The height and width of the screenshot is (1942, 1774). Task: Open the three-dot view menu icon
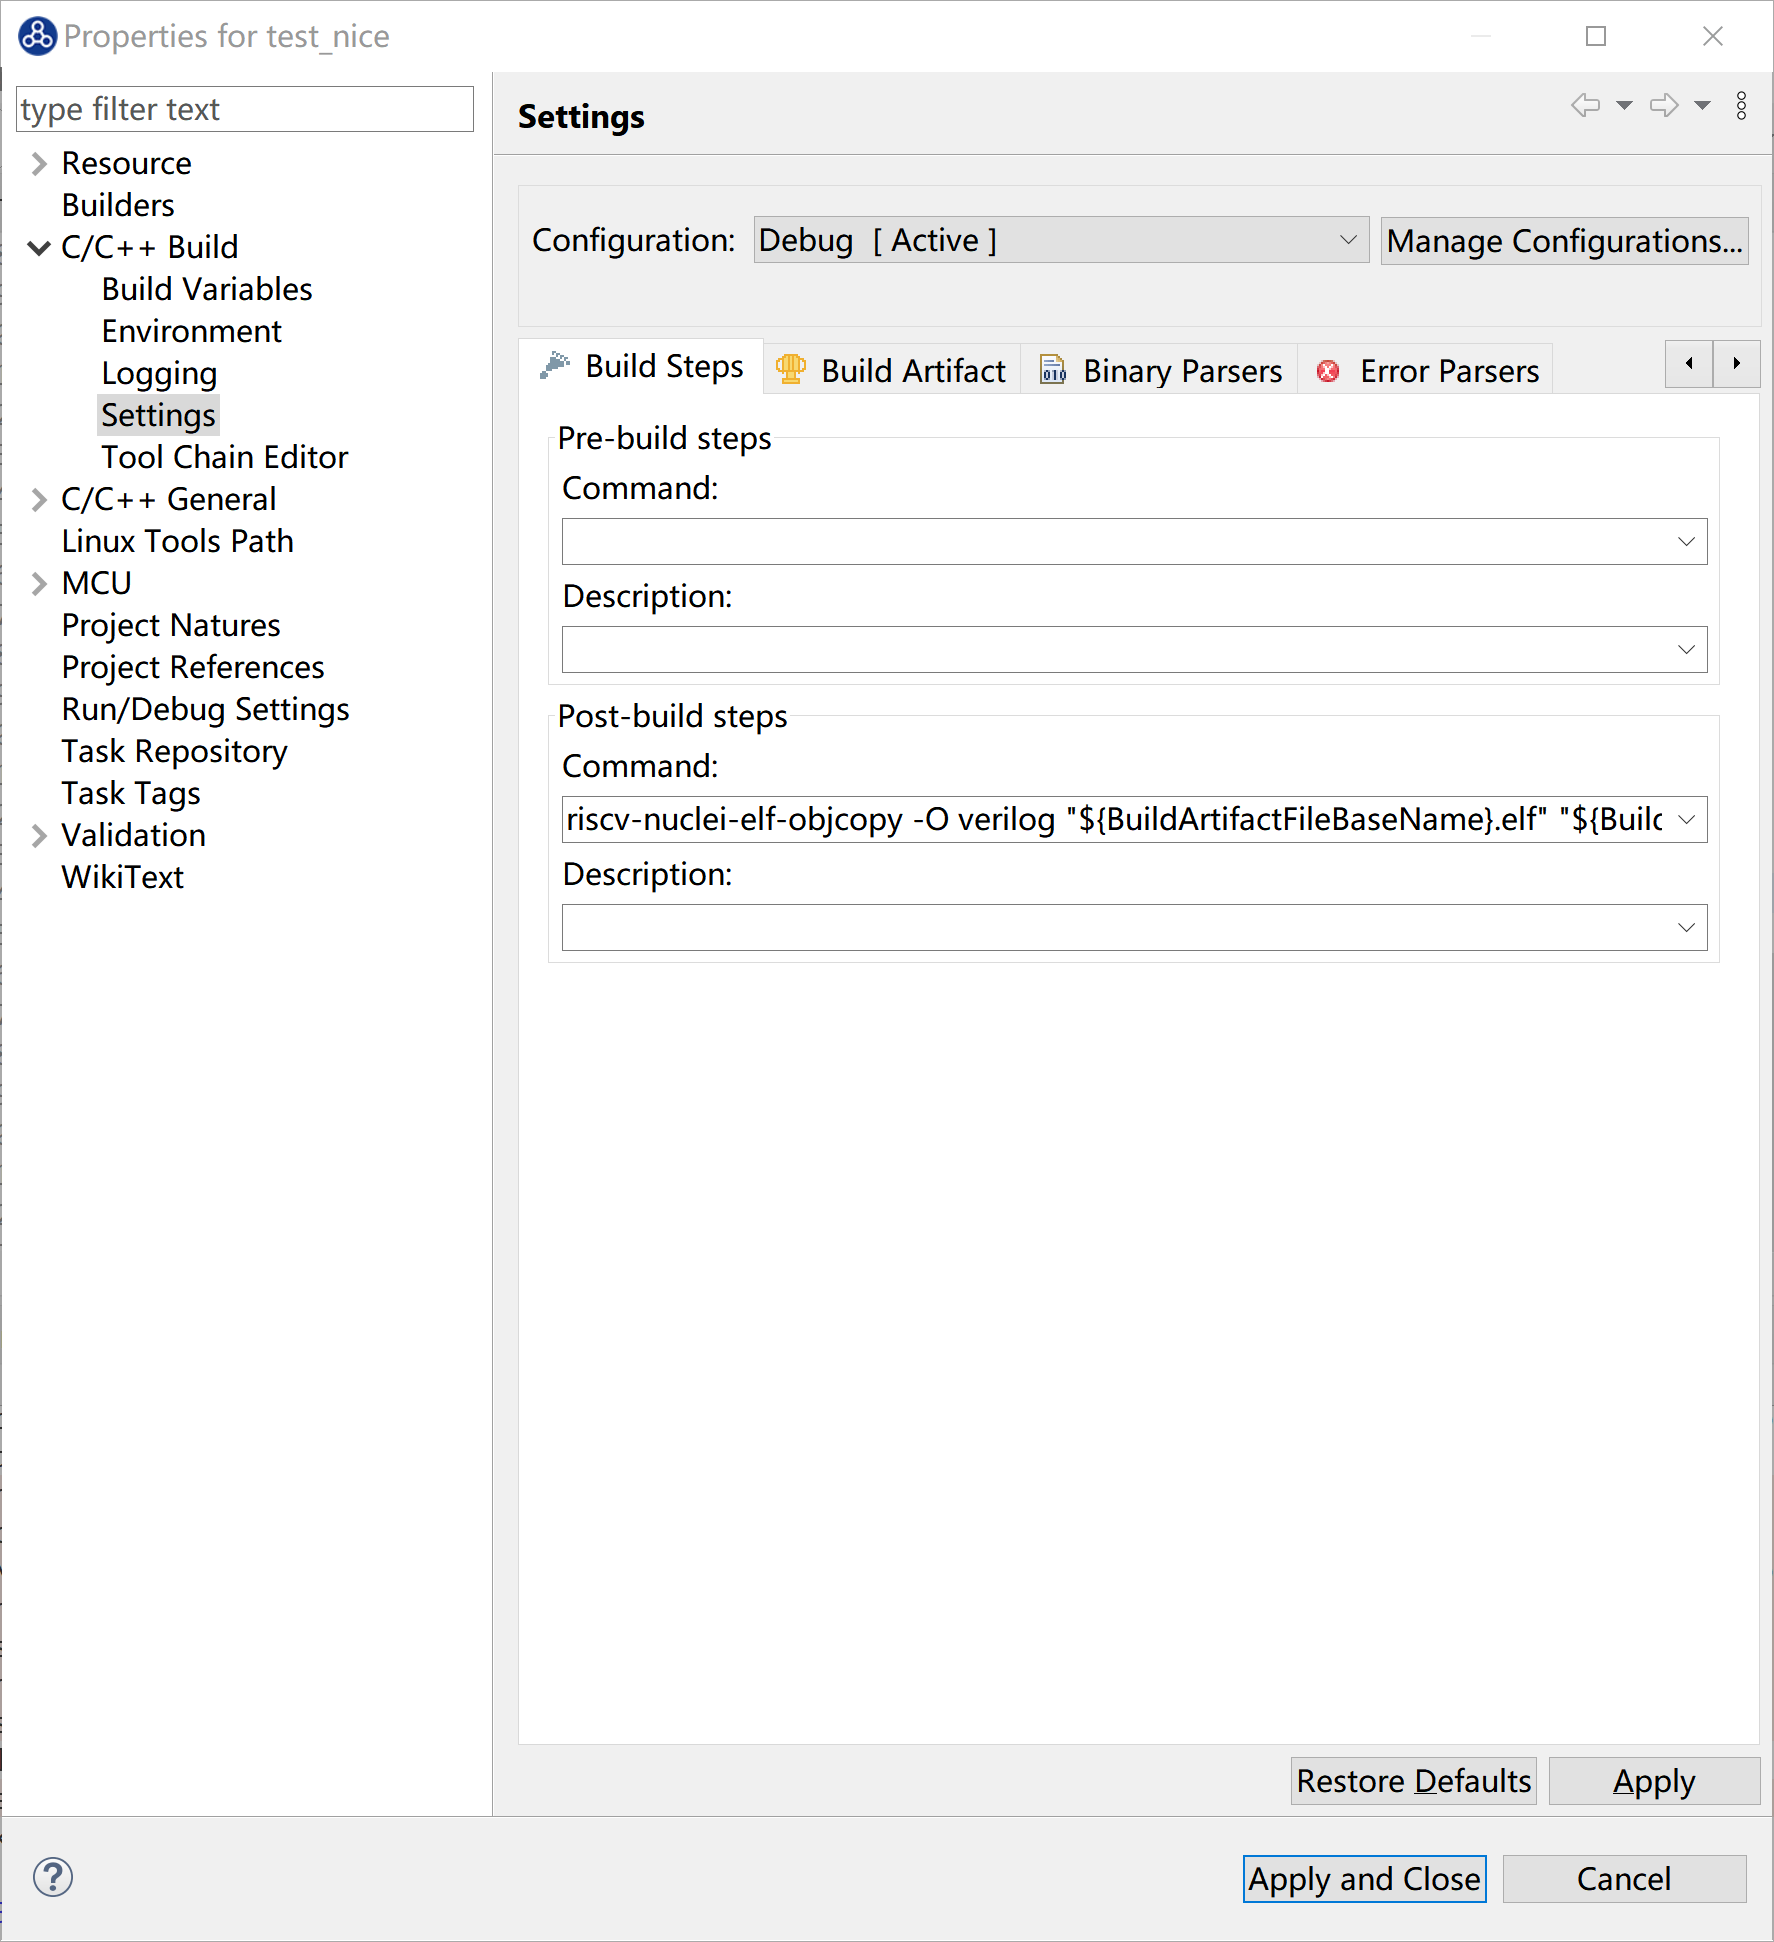(1741, 106)
